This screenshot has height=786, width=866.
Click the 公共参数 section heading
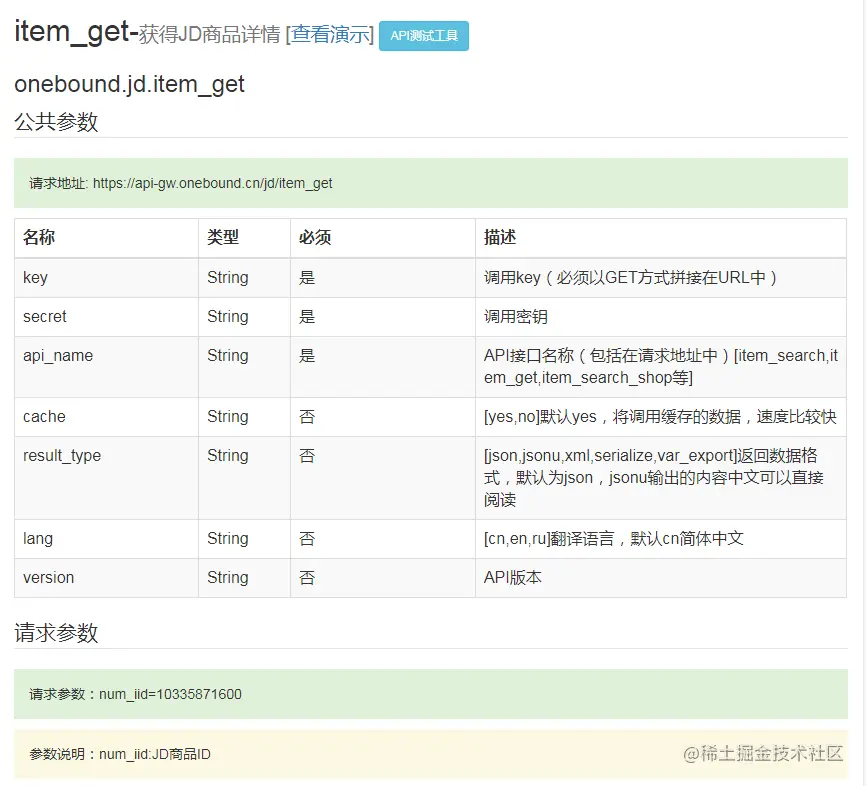[56, 122]
